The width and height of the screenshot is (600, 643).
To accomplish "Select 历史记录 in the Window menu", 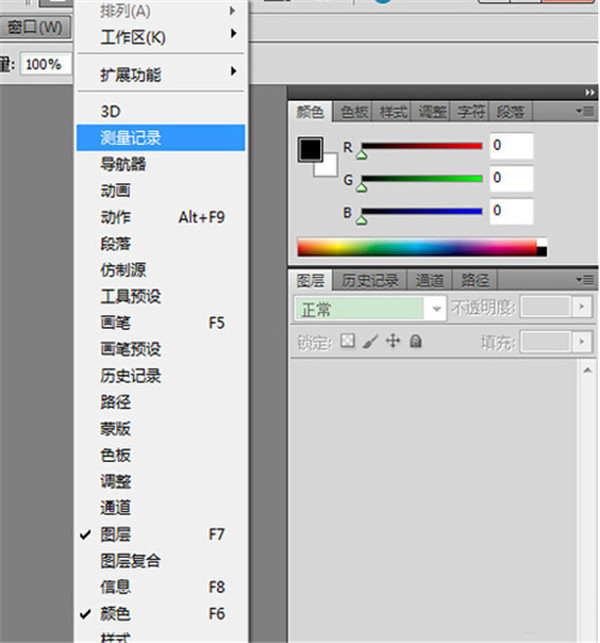I will click(x=161, y=376).
